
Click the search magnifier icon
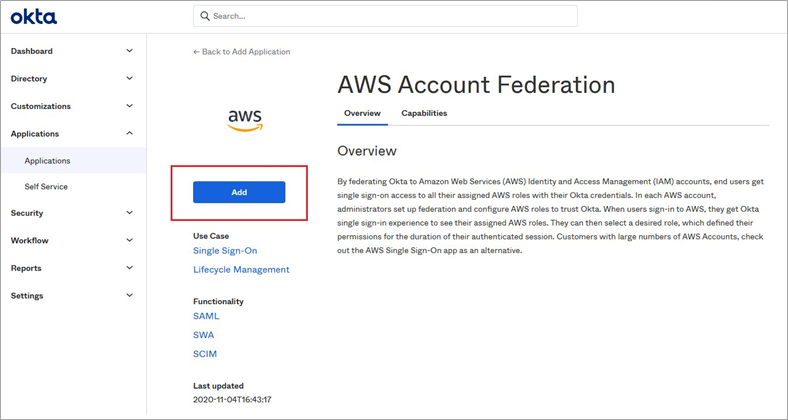205,16
